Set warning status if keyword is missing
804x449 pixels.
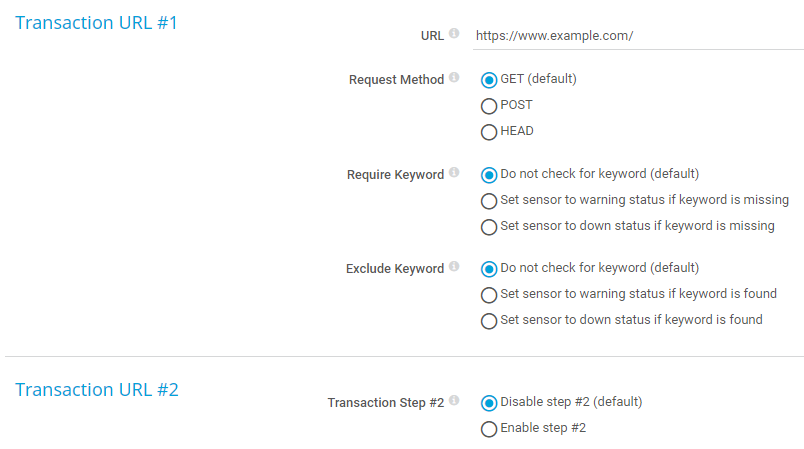click(x=489, y=200)
